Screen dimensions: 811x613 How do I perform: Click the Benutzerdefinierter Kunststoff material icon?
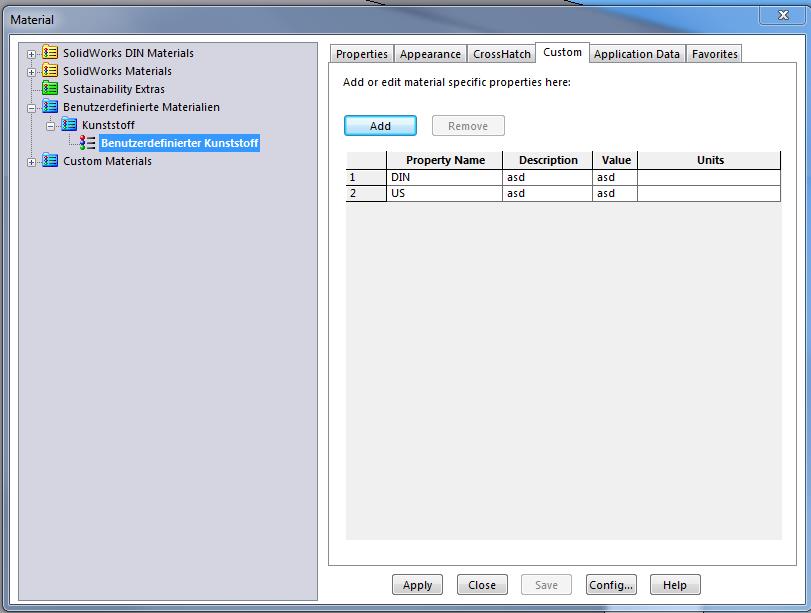point(87,143)
